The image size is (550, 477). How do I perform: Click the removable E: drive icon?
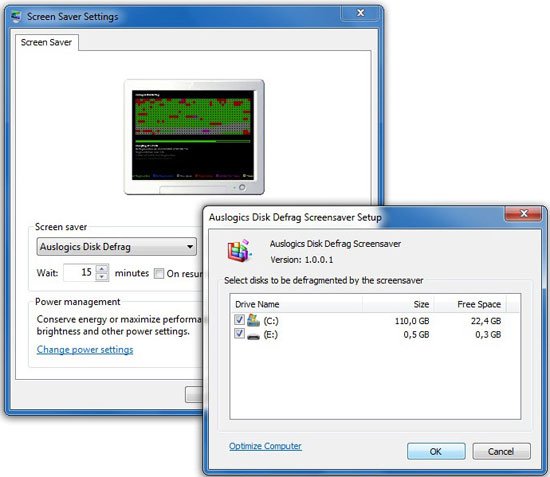point(253,336)
